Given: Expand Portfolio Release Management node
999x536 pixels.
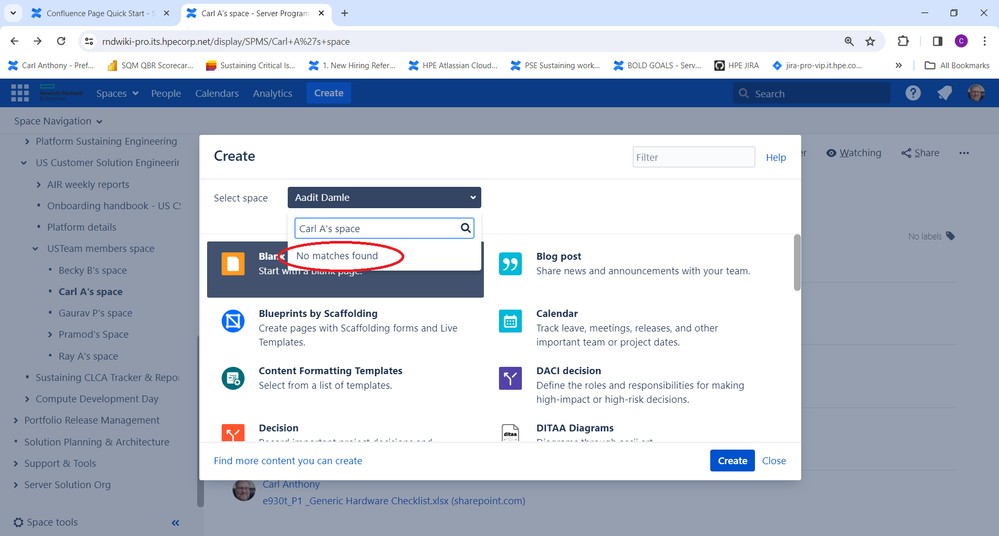Looking at the screenshot, I should pos(15,421).
